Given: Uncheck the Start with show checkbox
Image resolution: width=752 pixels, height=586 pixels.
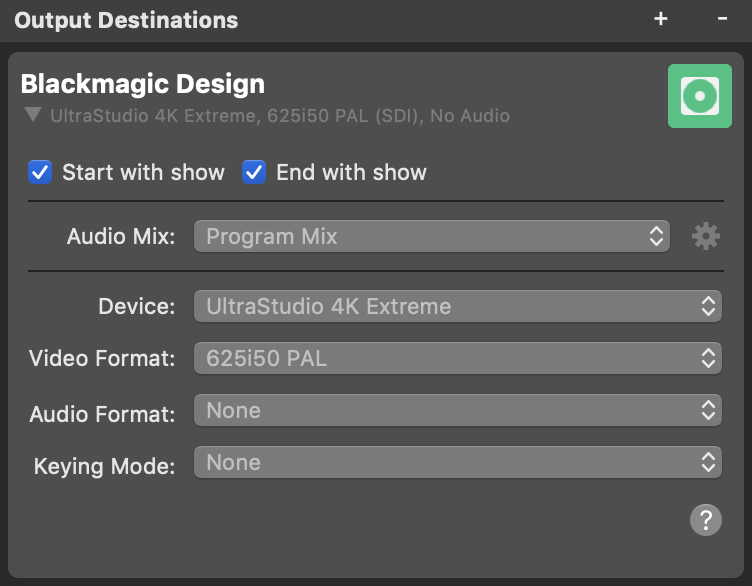Looking at the screenshot, I should coord(40,172).
